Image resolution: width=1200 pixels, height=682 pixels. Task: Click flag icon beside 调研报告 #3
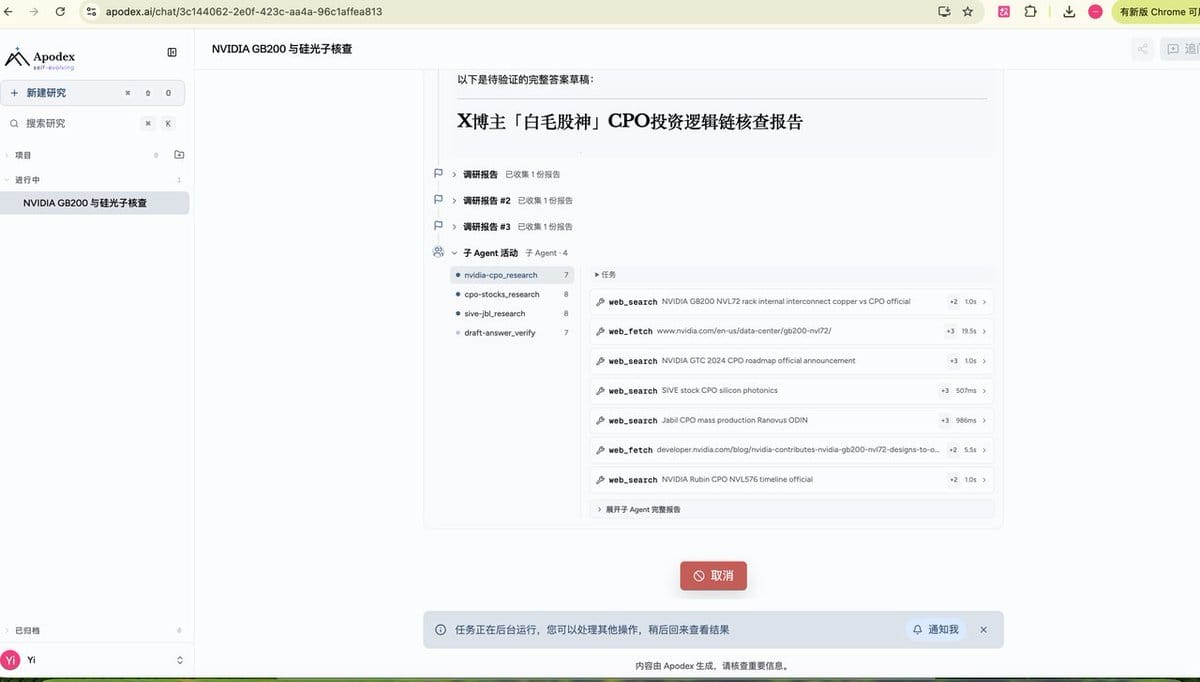pos(438,226)
